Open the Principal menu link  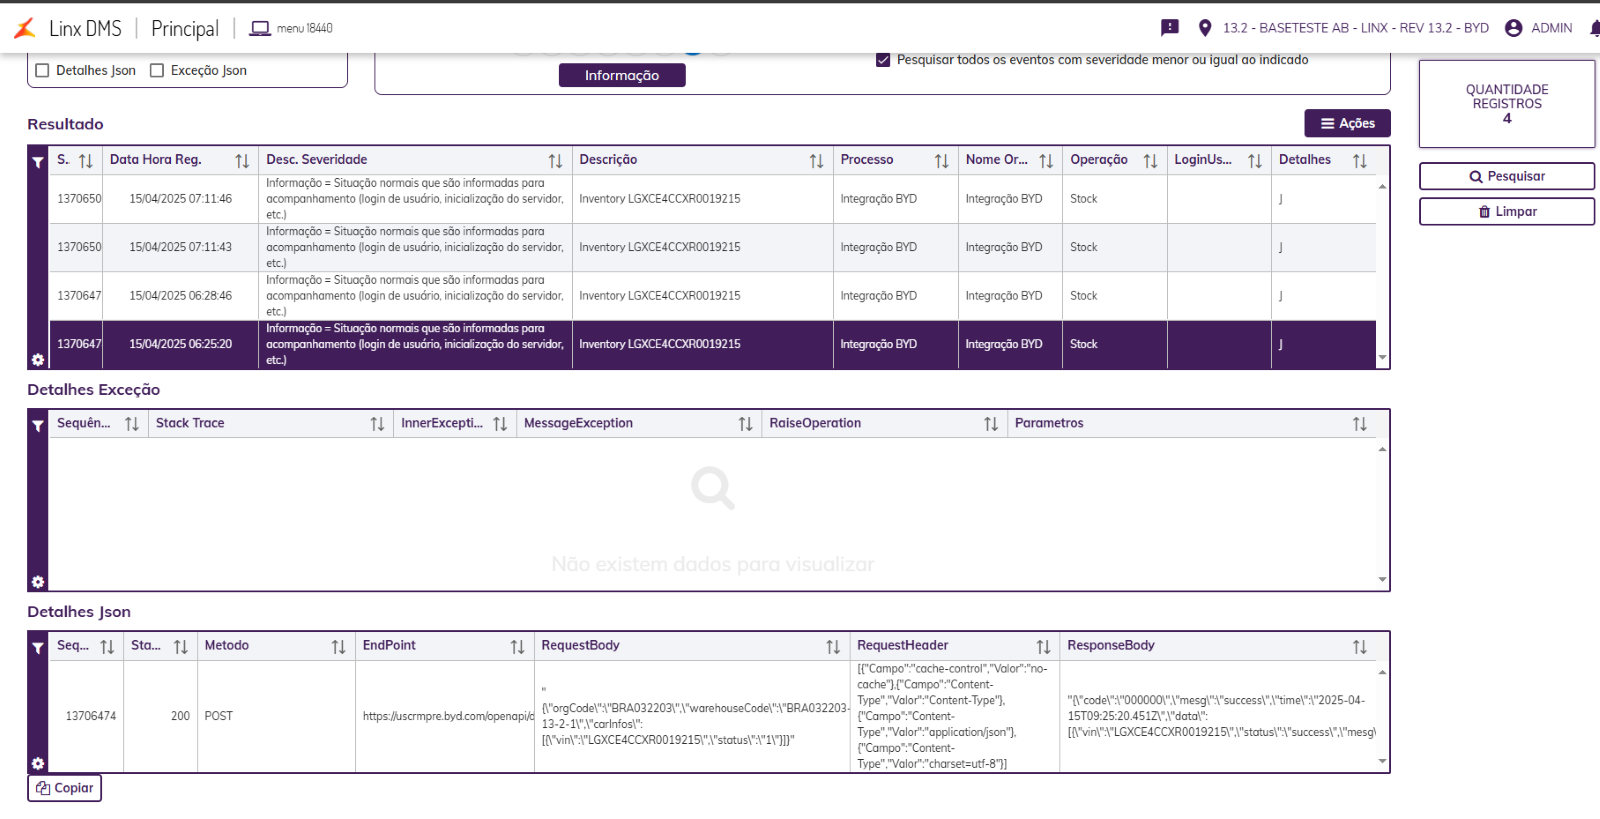click(x=185, y=28)
